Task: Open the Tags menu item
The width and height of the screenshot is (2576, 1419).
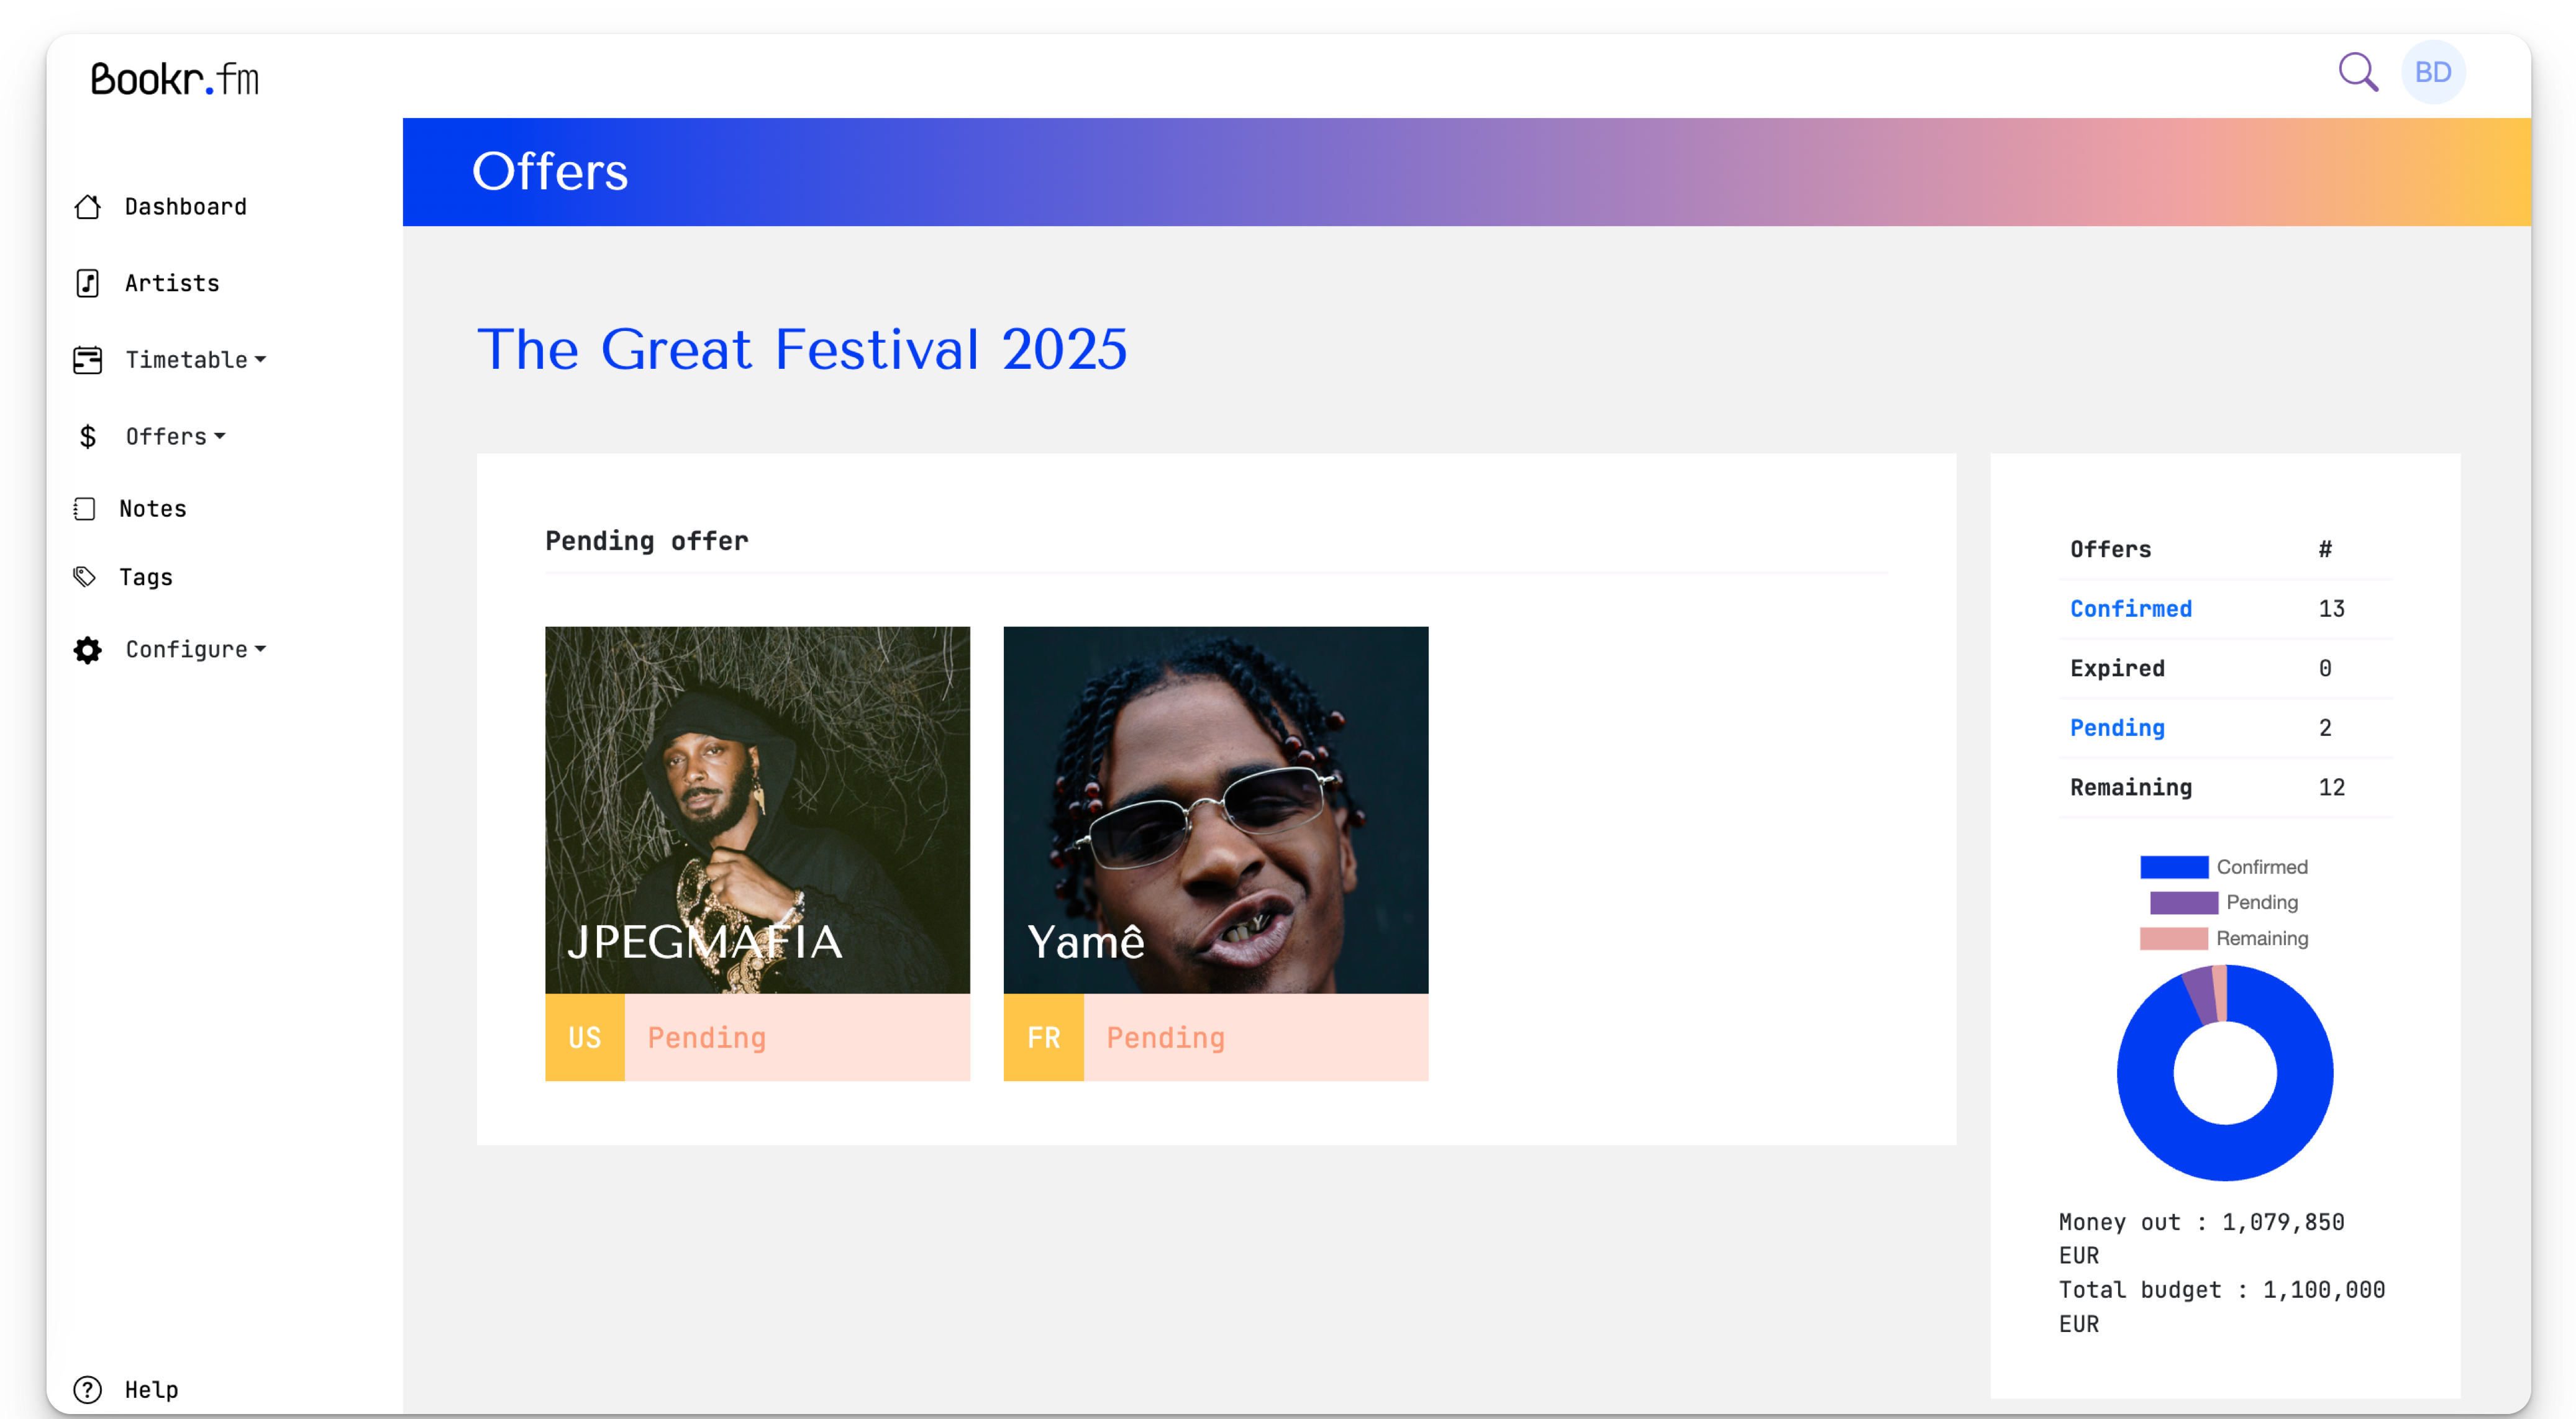Action: (x=146, y=577)
